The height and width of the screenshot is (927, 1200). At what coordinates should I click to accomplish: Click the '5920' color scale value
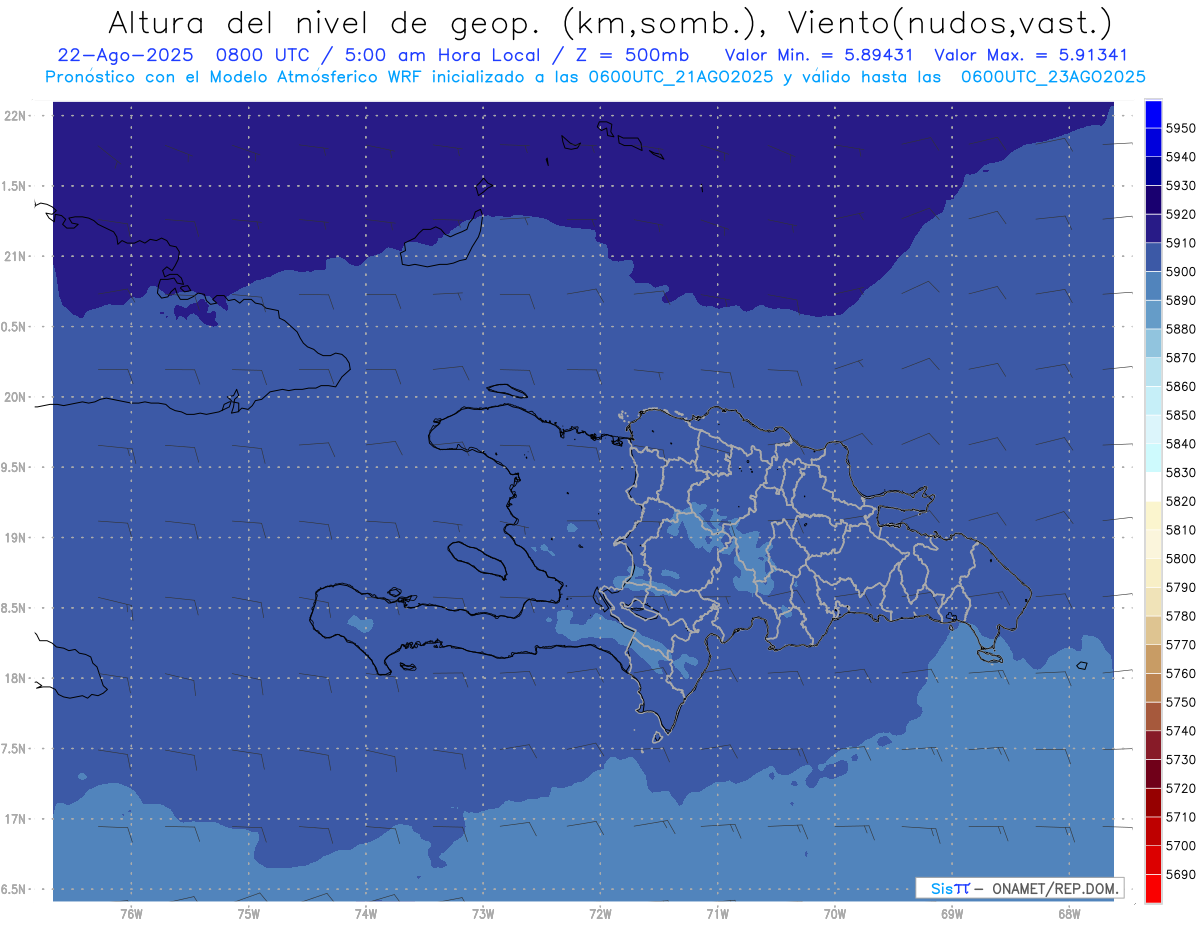(1181, 214)
